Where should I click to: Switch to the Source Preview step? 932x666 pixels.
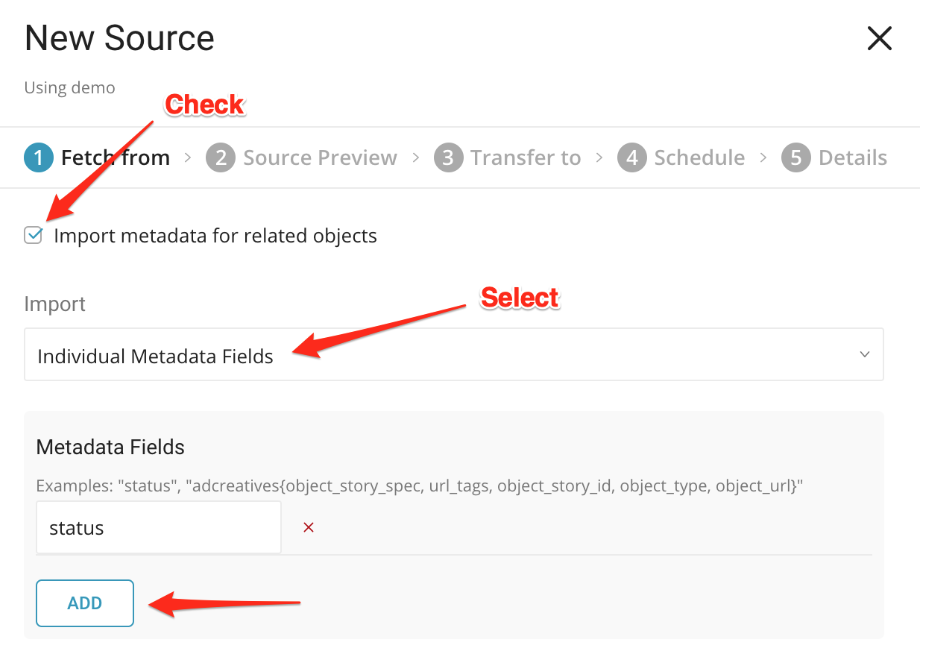click(320, 158)
